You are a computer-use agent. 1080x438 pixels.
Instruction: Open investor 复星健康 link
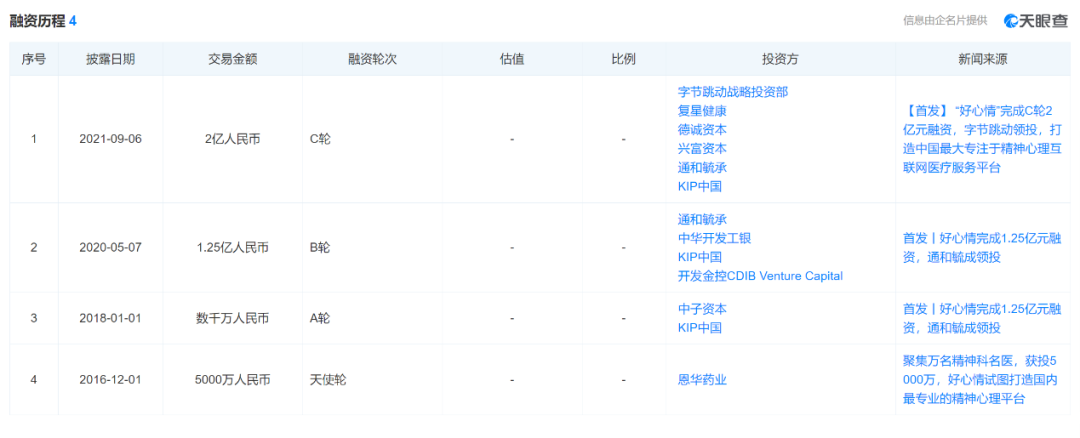[x=703, y=110]
